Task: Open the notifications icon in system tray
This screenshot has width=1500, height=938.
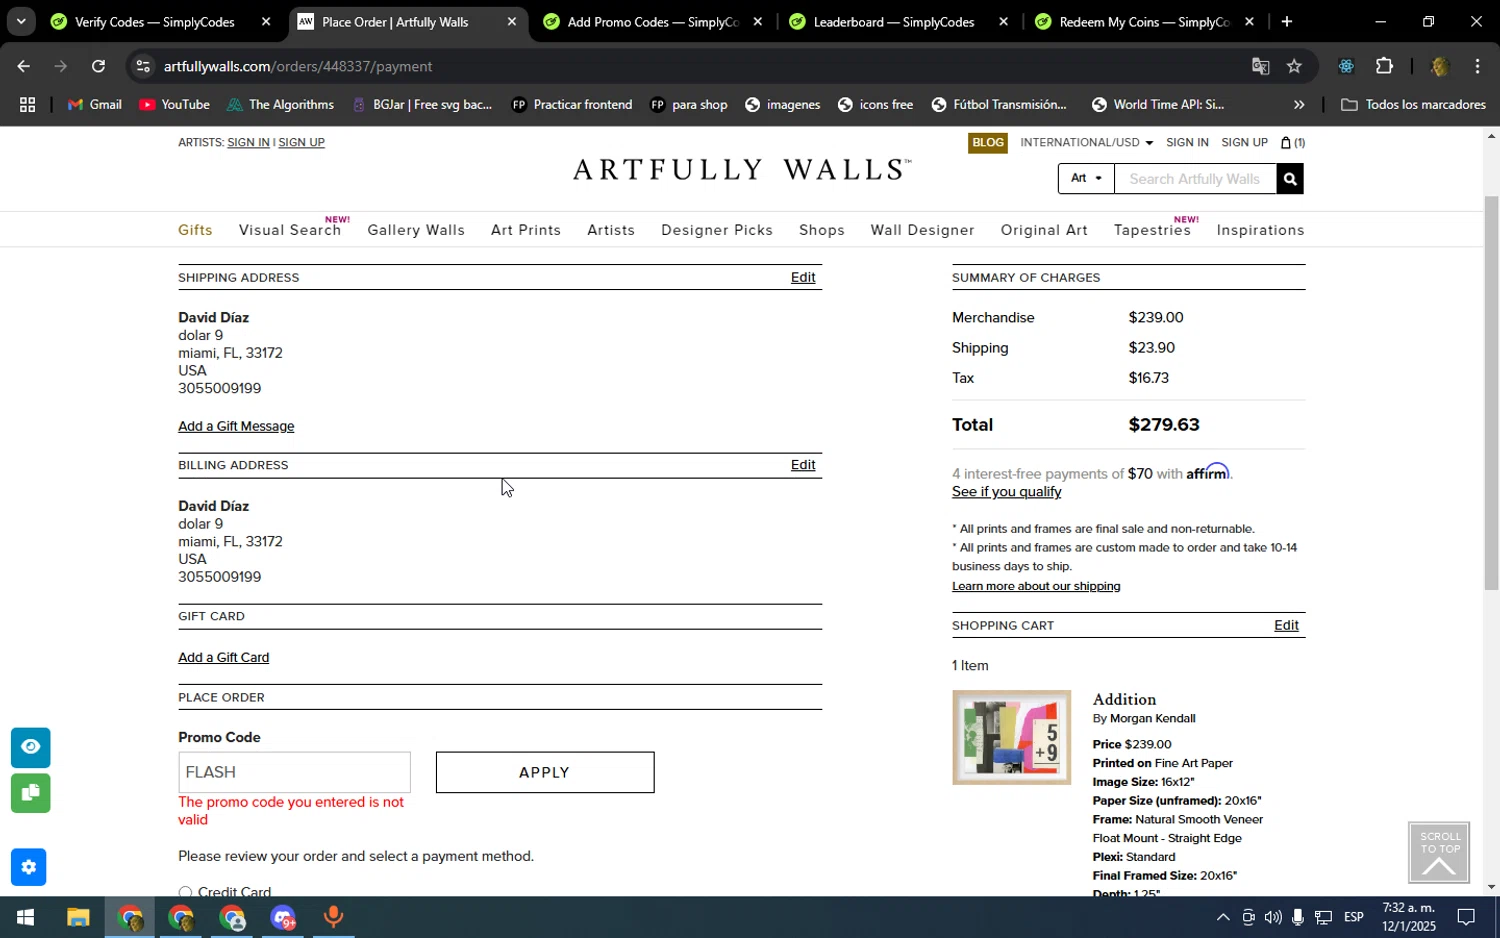Action: tap(1466, 917)
